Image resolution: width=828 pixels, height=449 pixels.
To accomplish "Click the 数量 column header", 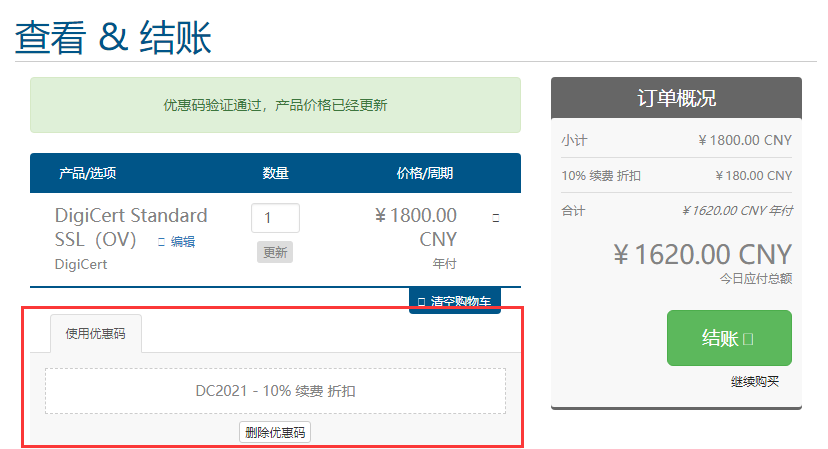I will point(275,173).
